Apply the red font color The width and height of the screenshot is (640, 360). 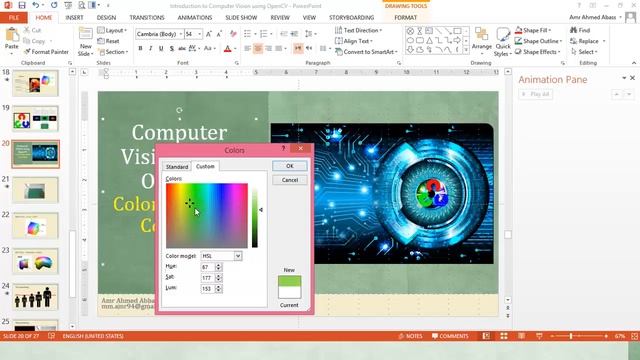coord(228,49)
